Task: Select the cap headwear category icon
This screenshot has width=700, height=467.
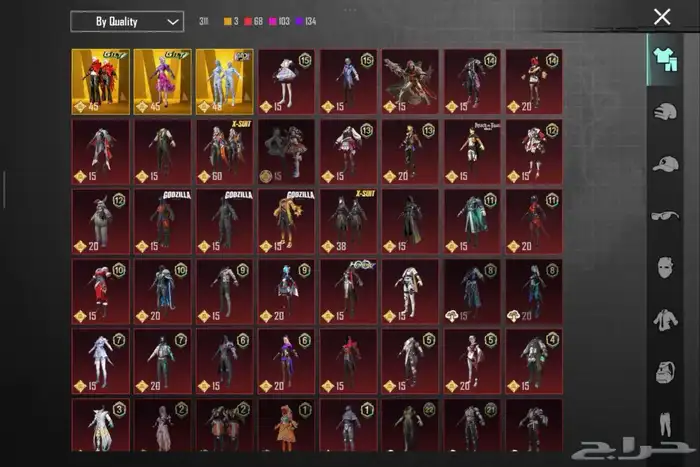Action: tap(665, 163)
